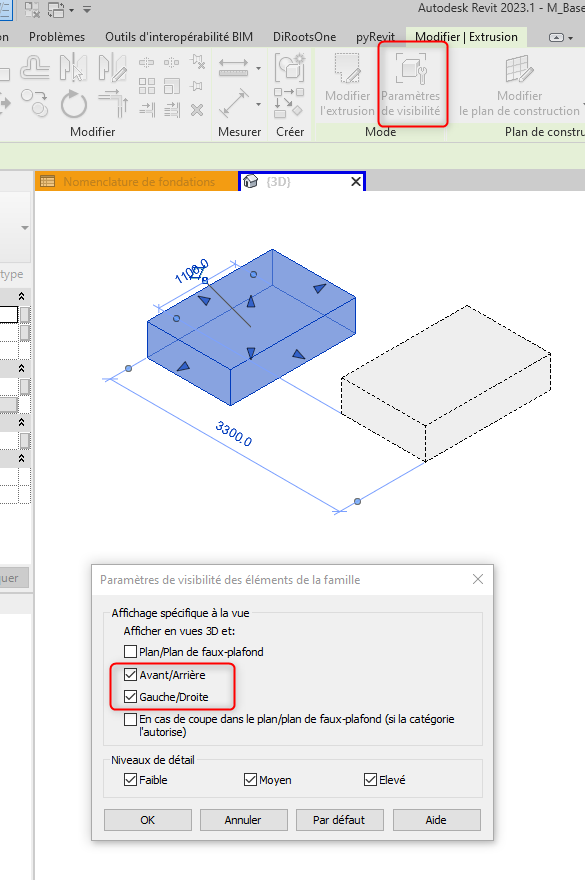
Task: Select Trim/Extend Multiple Elements tool
Action: click(172, 109)
